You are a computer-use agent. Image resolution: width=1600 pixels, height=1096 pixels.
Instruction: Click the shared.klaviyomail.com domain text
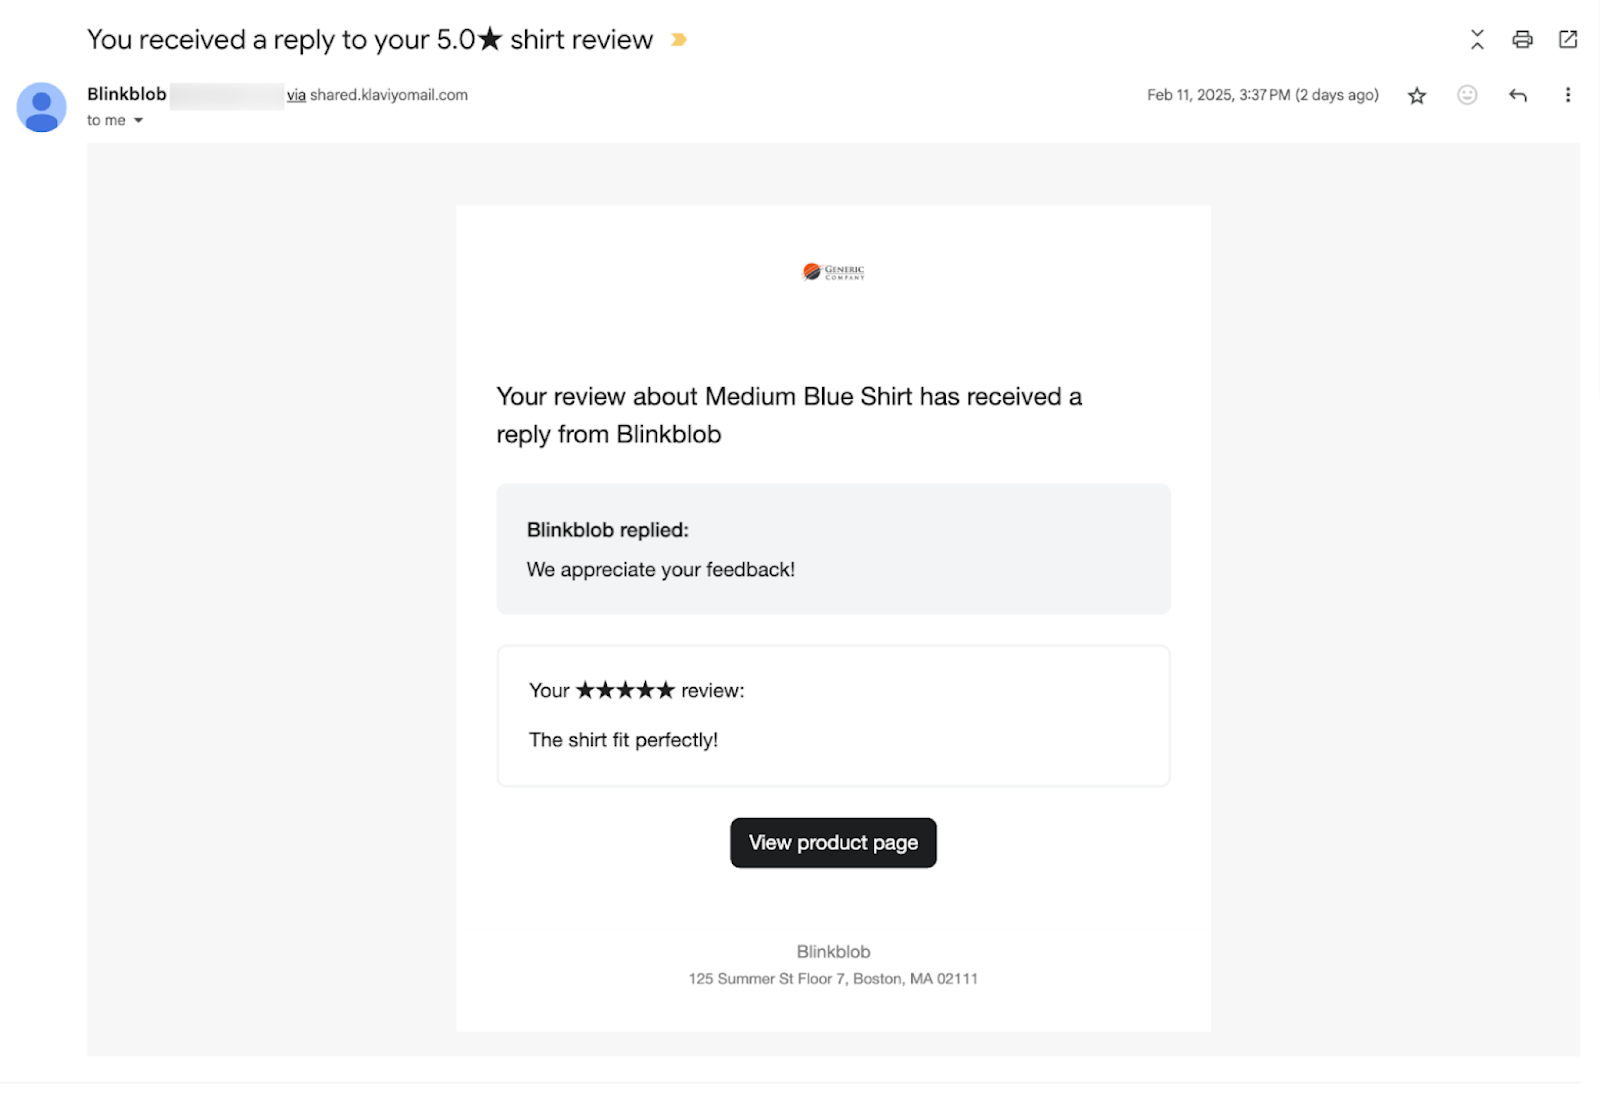click(x=388, y=95)
